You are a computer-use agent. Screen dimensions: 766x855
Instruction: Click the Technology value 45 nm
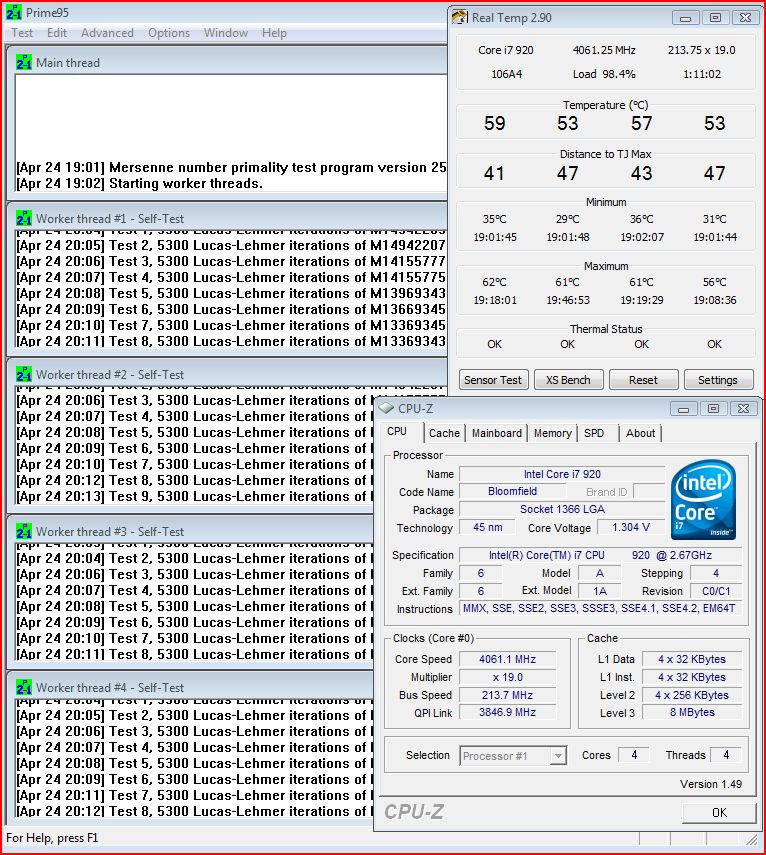[x=487, y=527]
